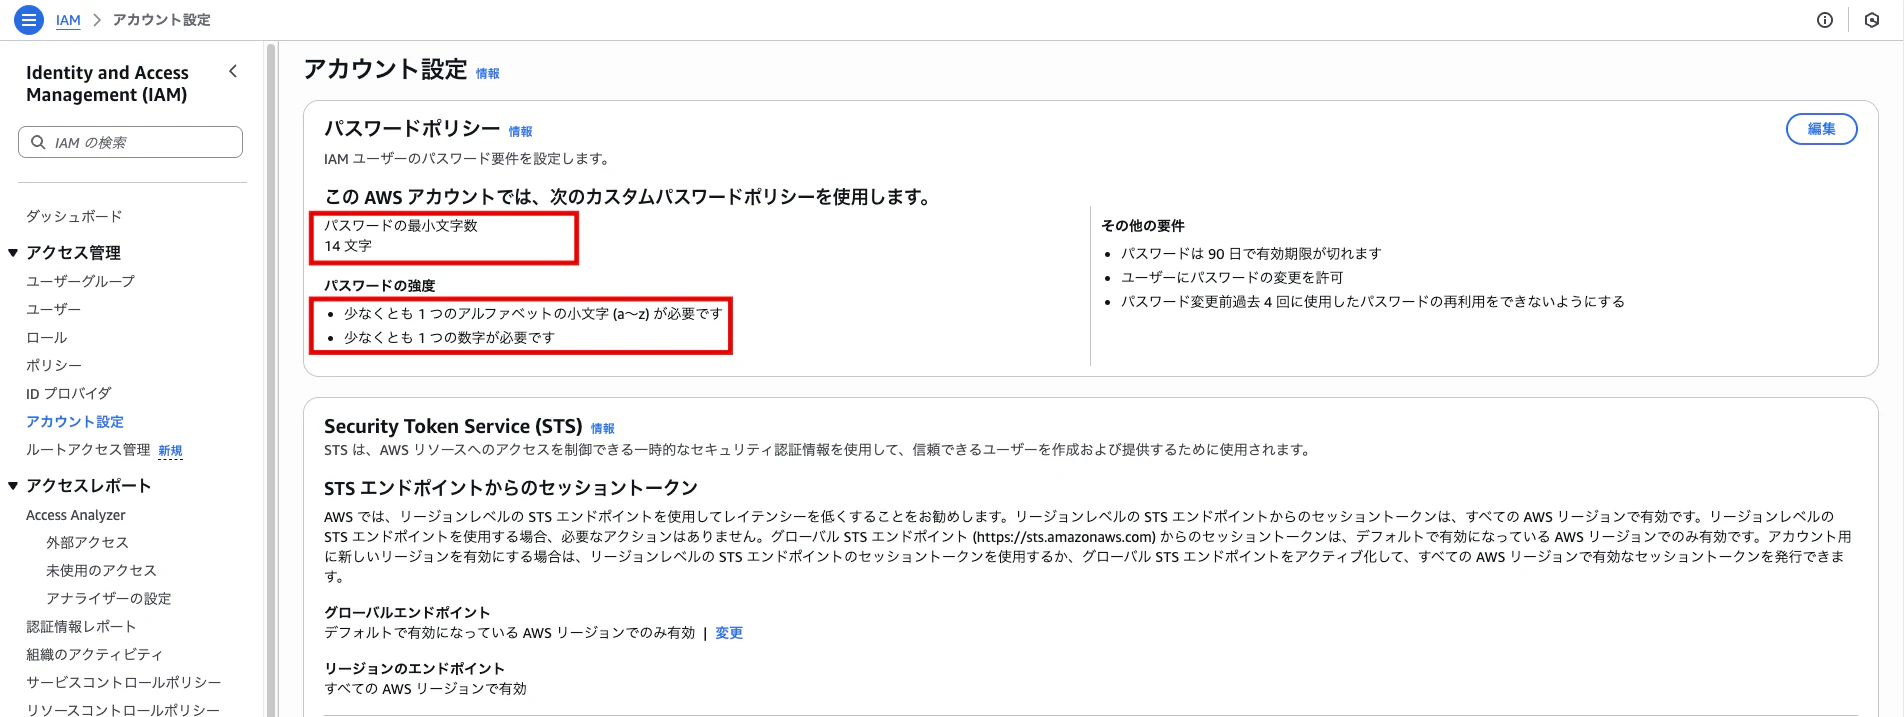Open 認証情報レポート
This screenshot has height=717, width=1904.
point(81,626)
